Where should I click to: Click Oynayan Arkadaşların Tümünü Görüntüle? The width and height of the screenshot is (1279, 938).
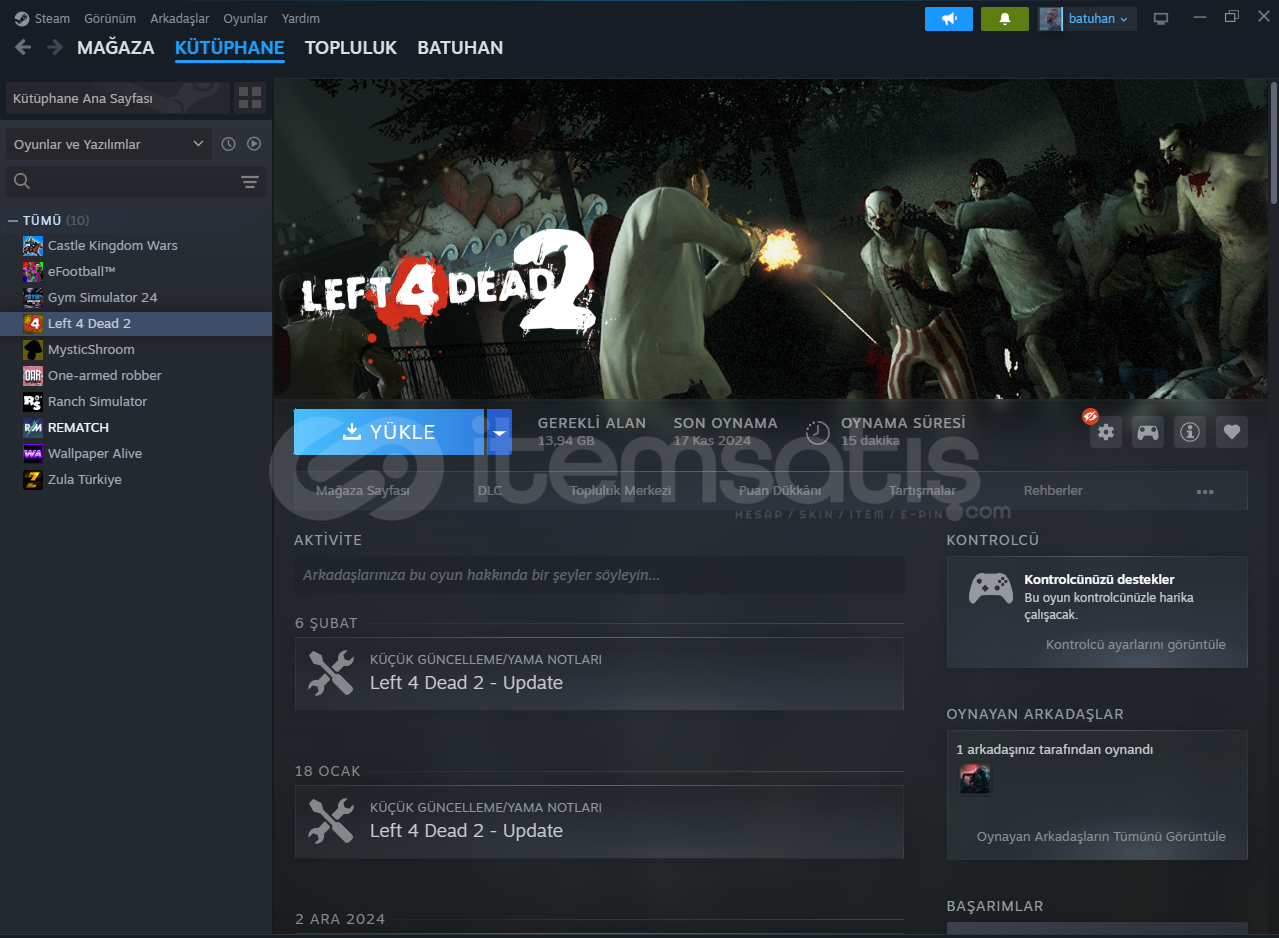(1101, 837)
